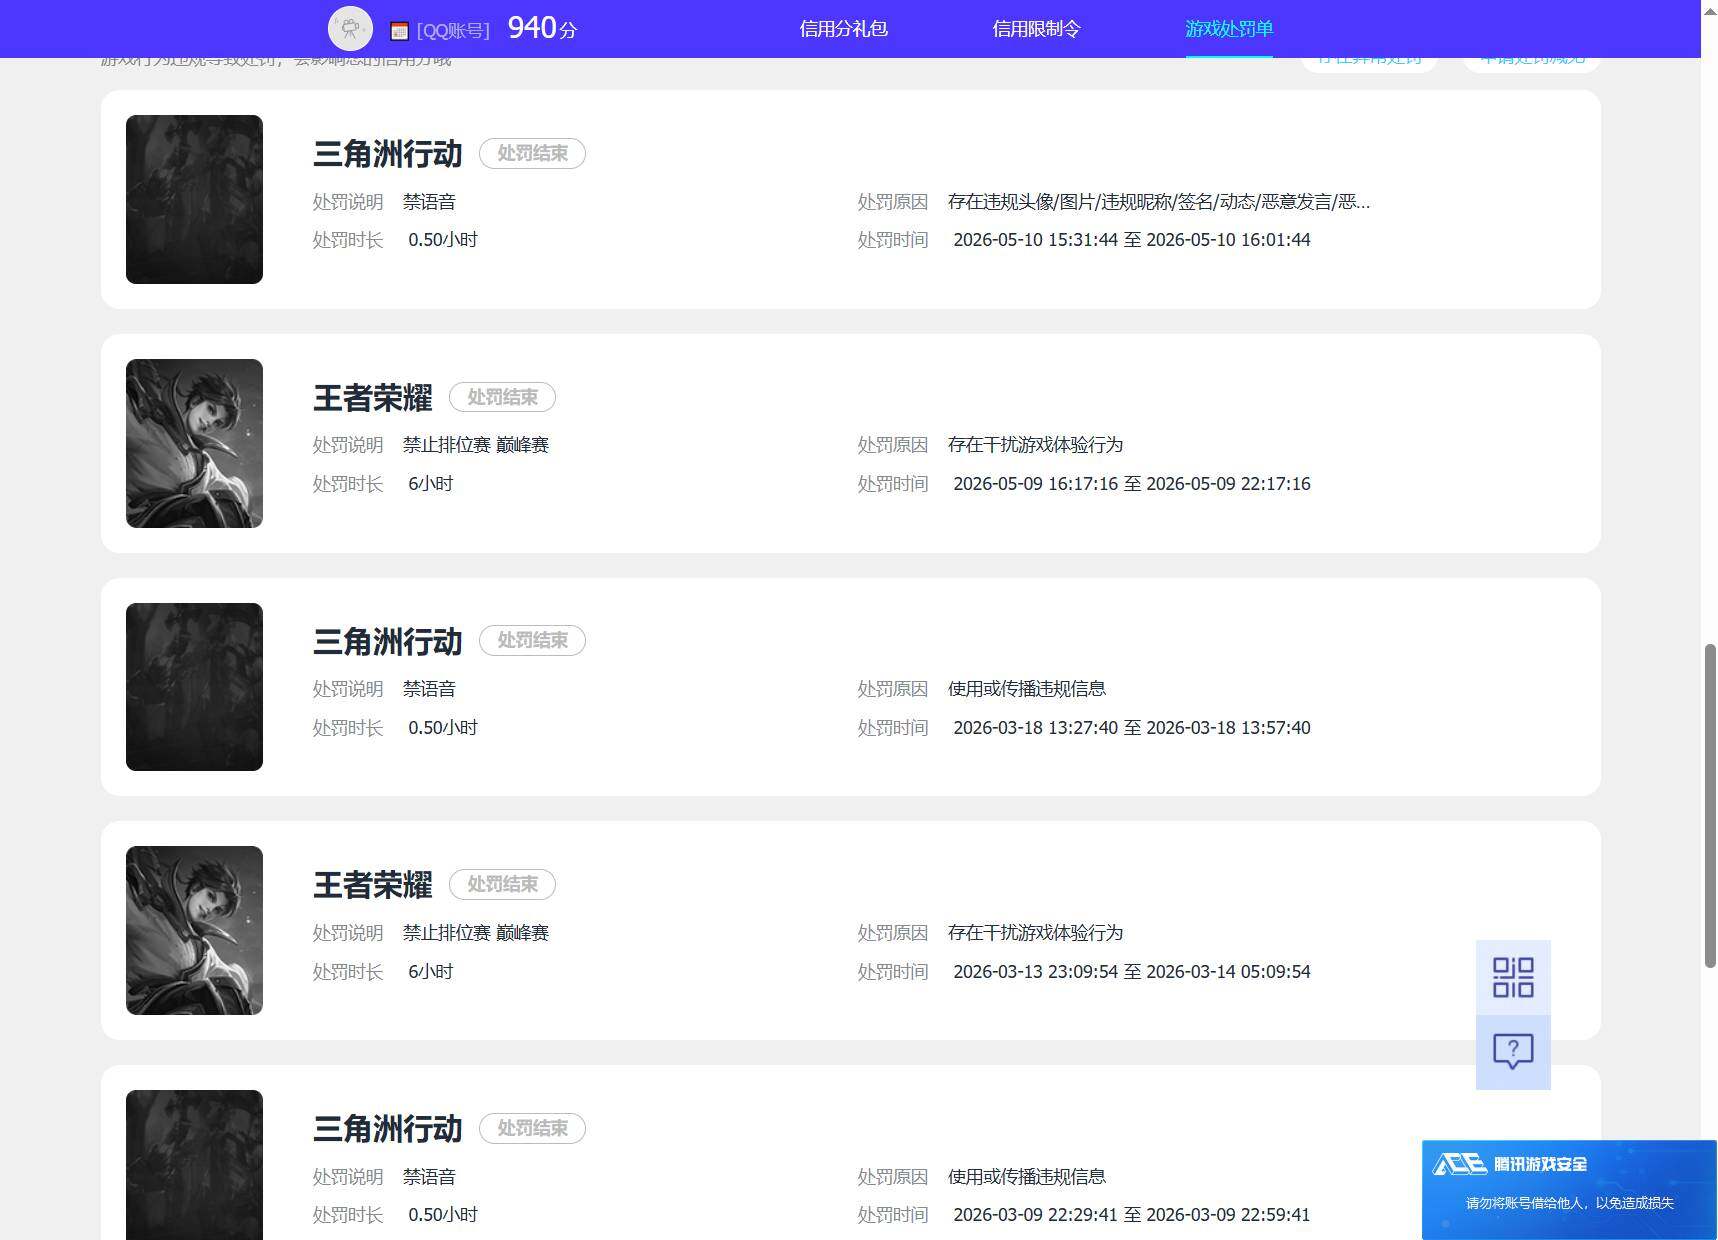Select the time 2026-05-10 15:31:44 至 2026-05-10 16:01:44
1718x1240 pixels.
1131,240
